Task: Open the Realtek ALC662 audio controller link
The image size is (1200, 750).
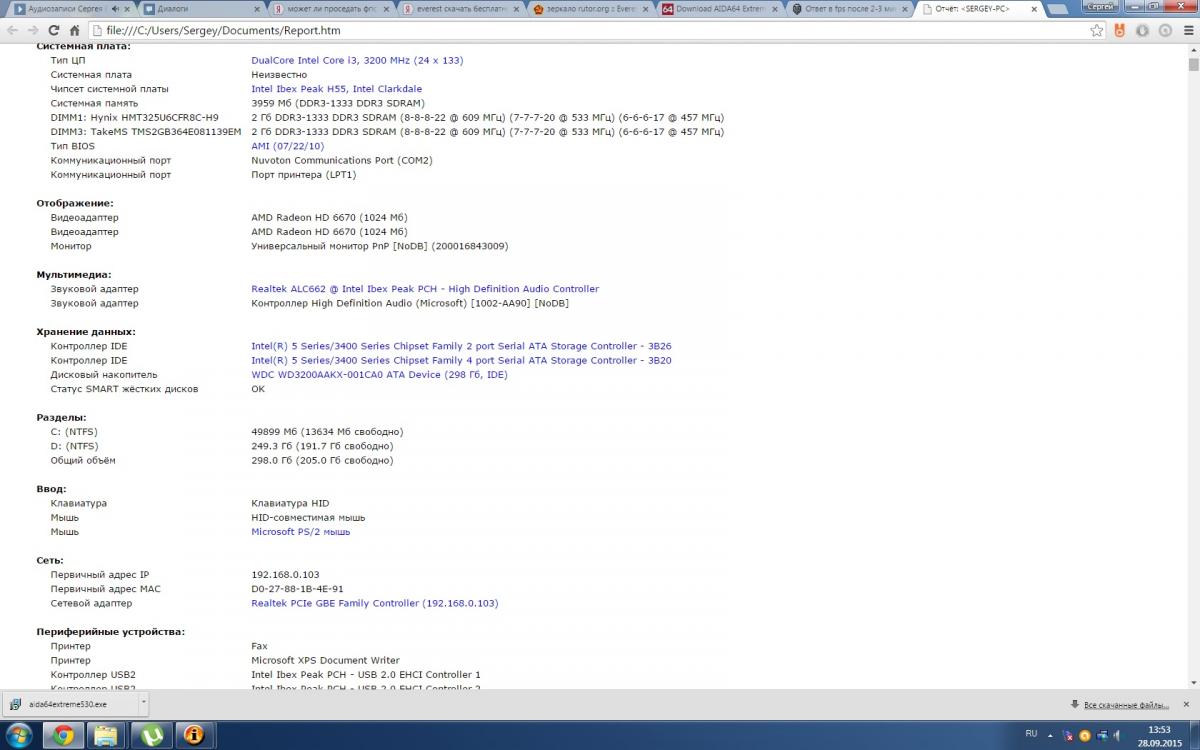Action: [x=425, y=289]
